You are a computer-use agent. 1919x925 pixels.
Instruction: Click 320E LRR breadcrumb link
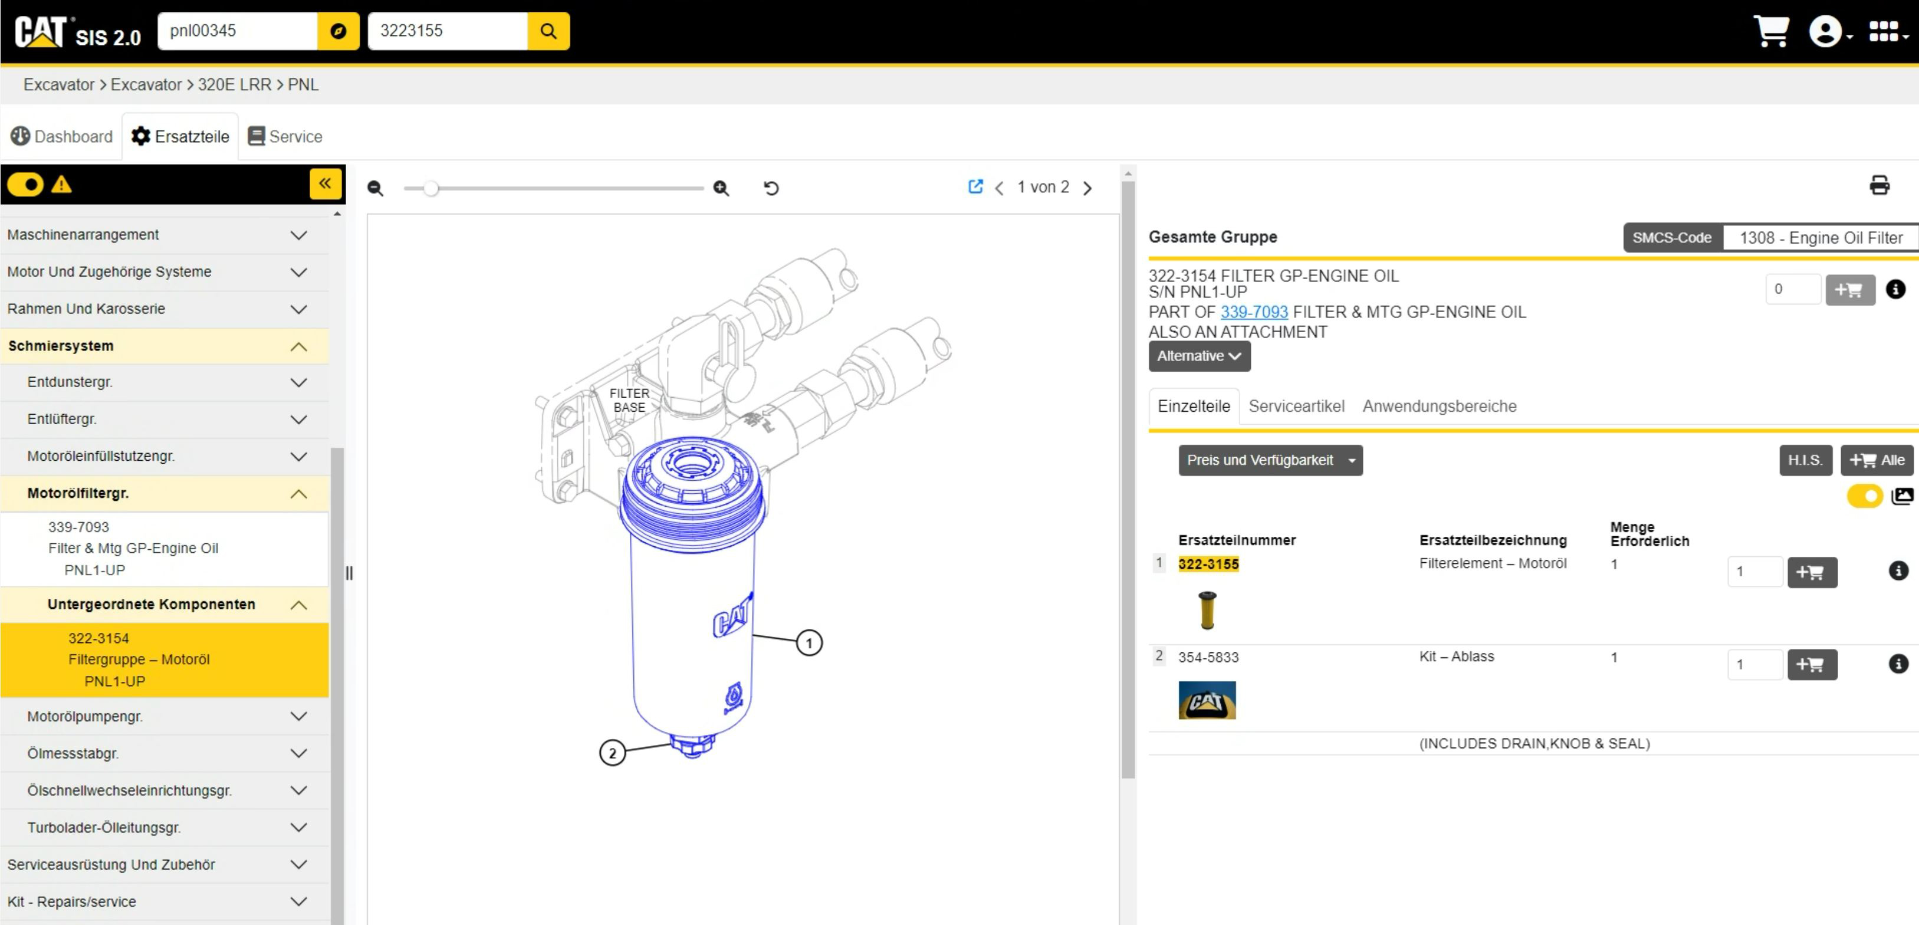pyautogui.click(x=234, y=85)
